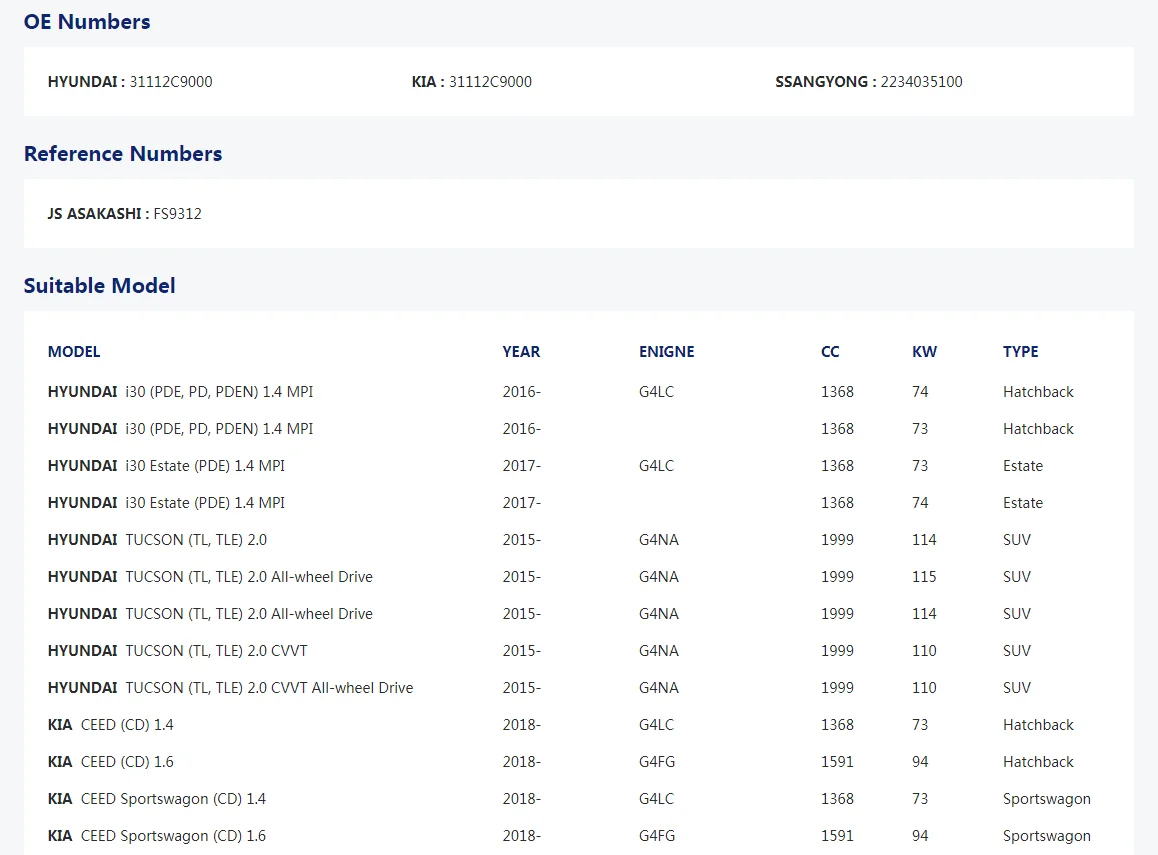Image resolution: width=1158 pixels, height=855 pixels.
Task: Click Estate type in i30 Estate G4LC row
Action: (x=1023, y=466)
